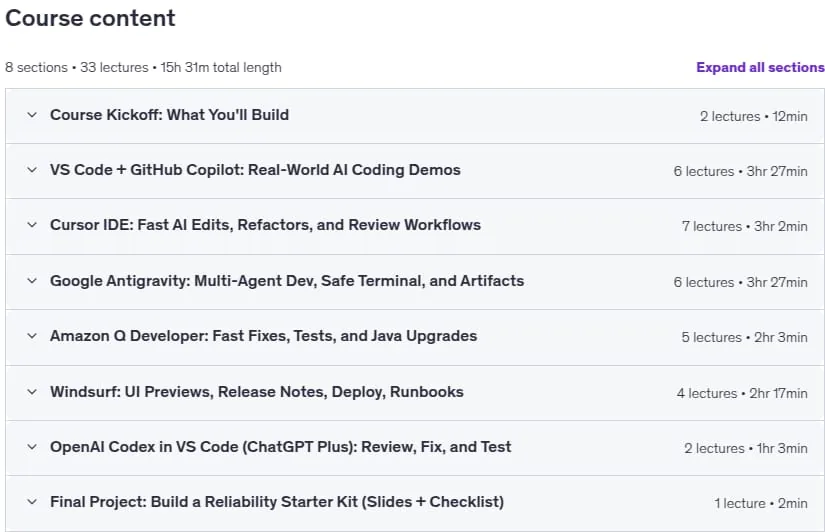Click Expand all sections link
This screenshot has height=532, width=825.
pyautogui.click(x=760, y=67)
